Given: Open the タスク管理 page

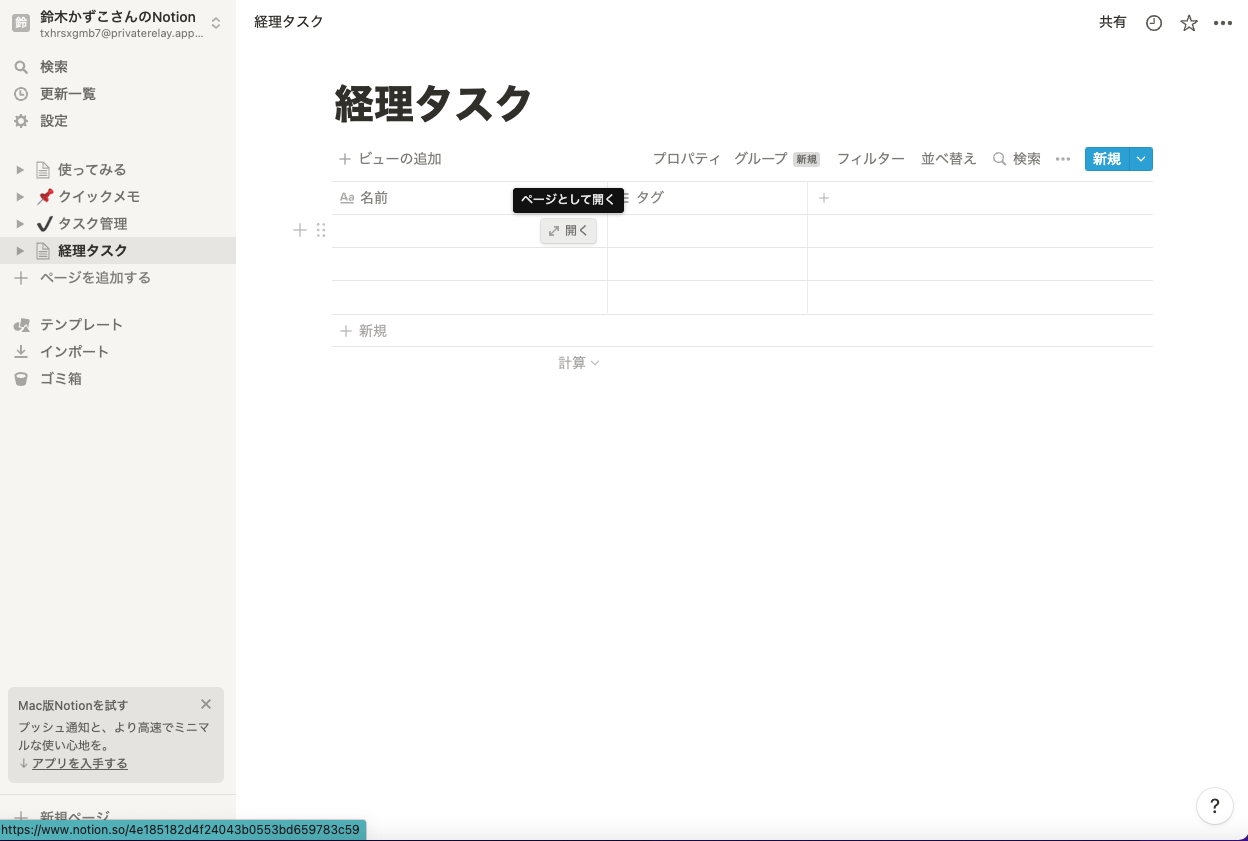Looking at the screenshot, I should 92,224.
